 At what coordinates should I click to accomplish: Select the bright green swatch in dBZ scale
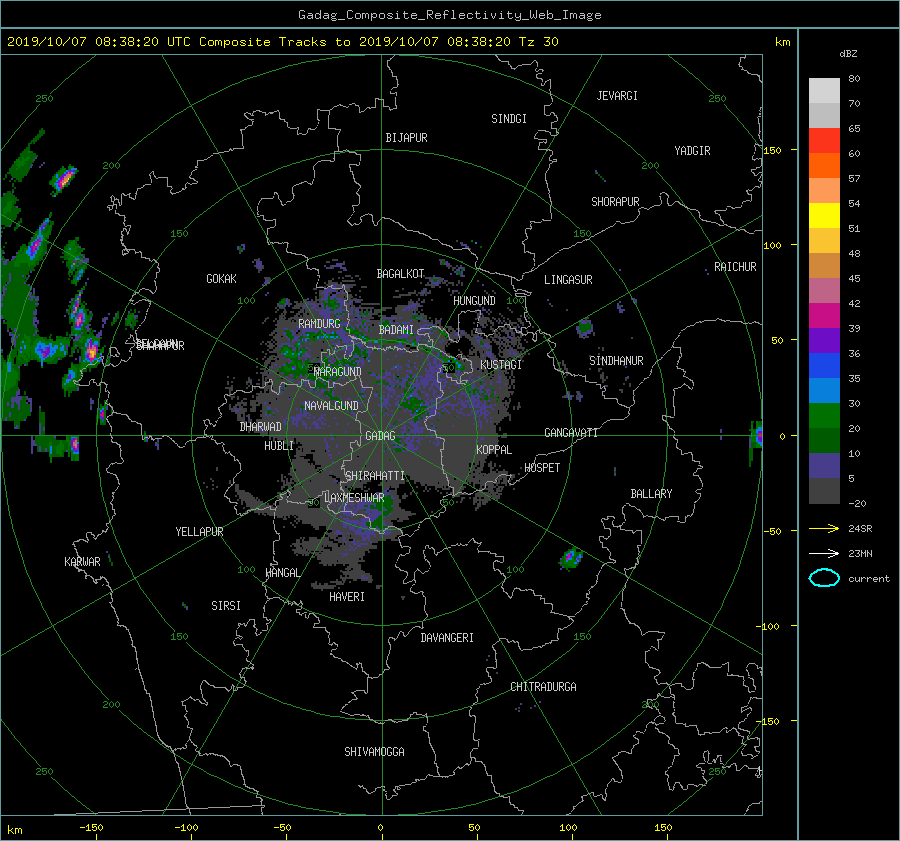click(824, 416)
